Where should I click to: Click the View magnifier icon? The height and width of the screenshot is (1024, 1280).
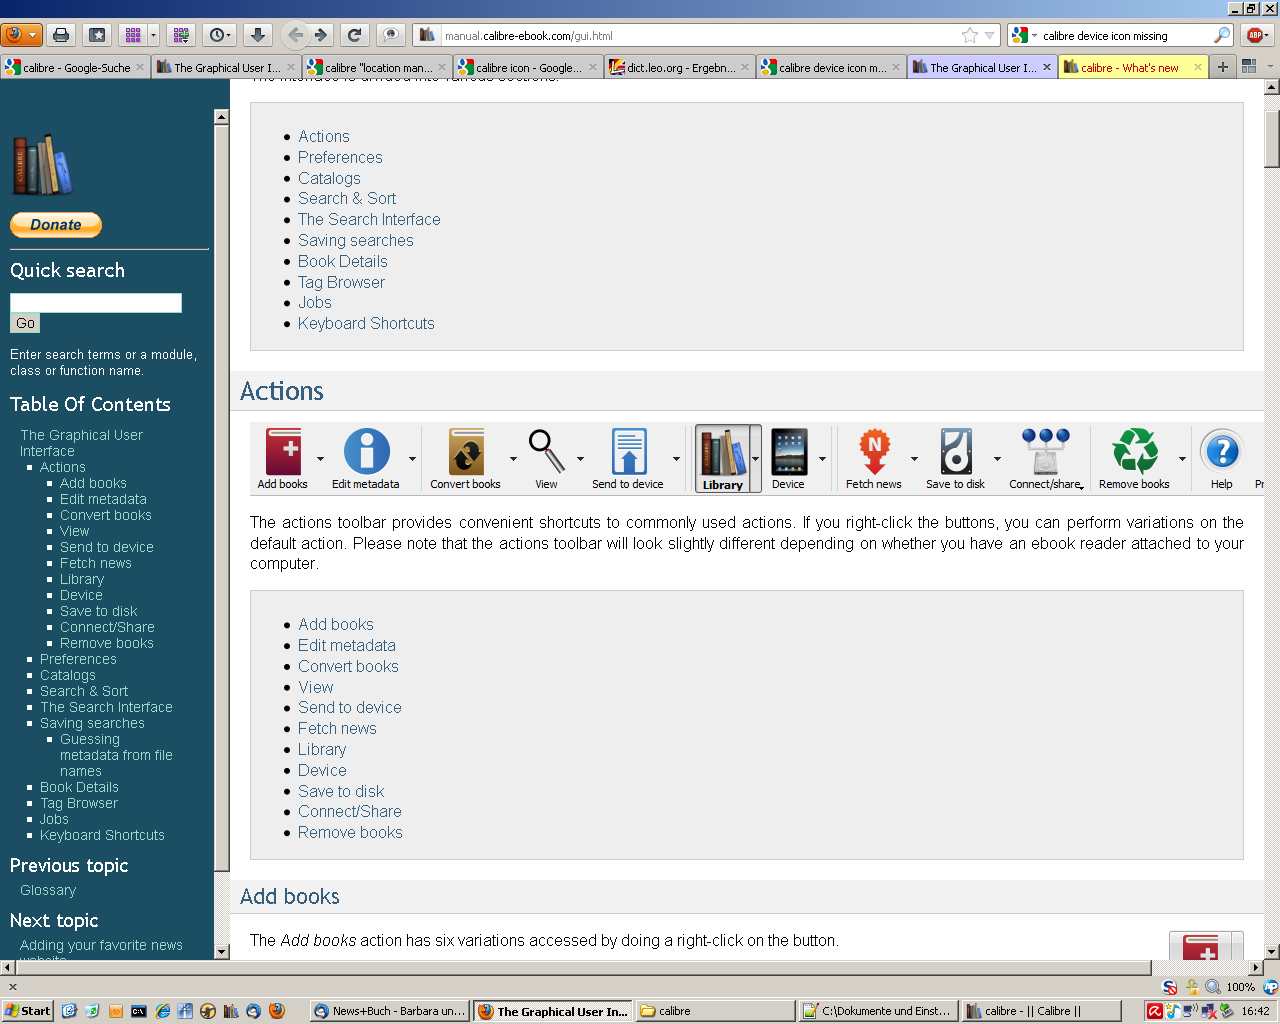click(x=546, y=451)
